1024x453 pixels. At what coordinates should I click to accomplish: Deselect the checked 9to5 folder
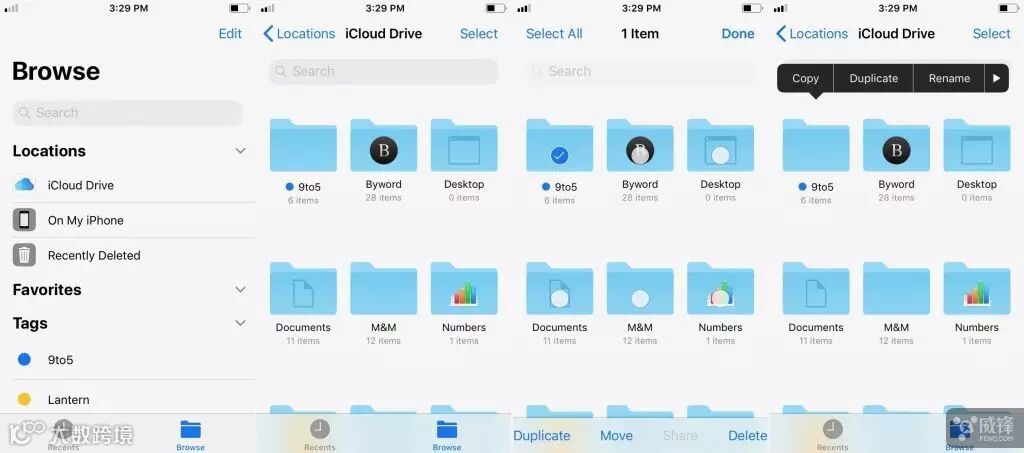559,155
